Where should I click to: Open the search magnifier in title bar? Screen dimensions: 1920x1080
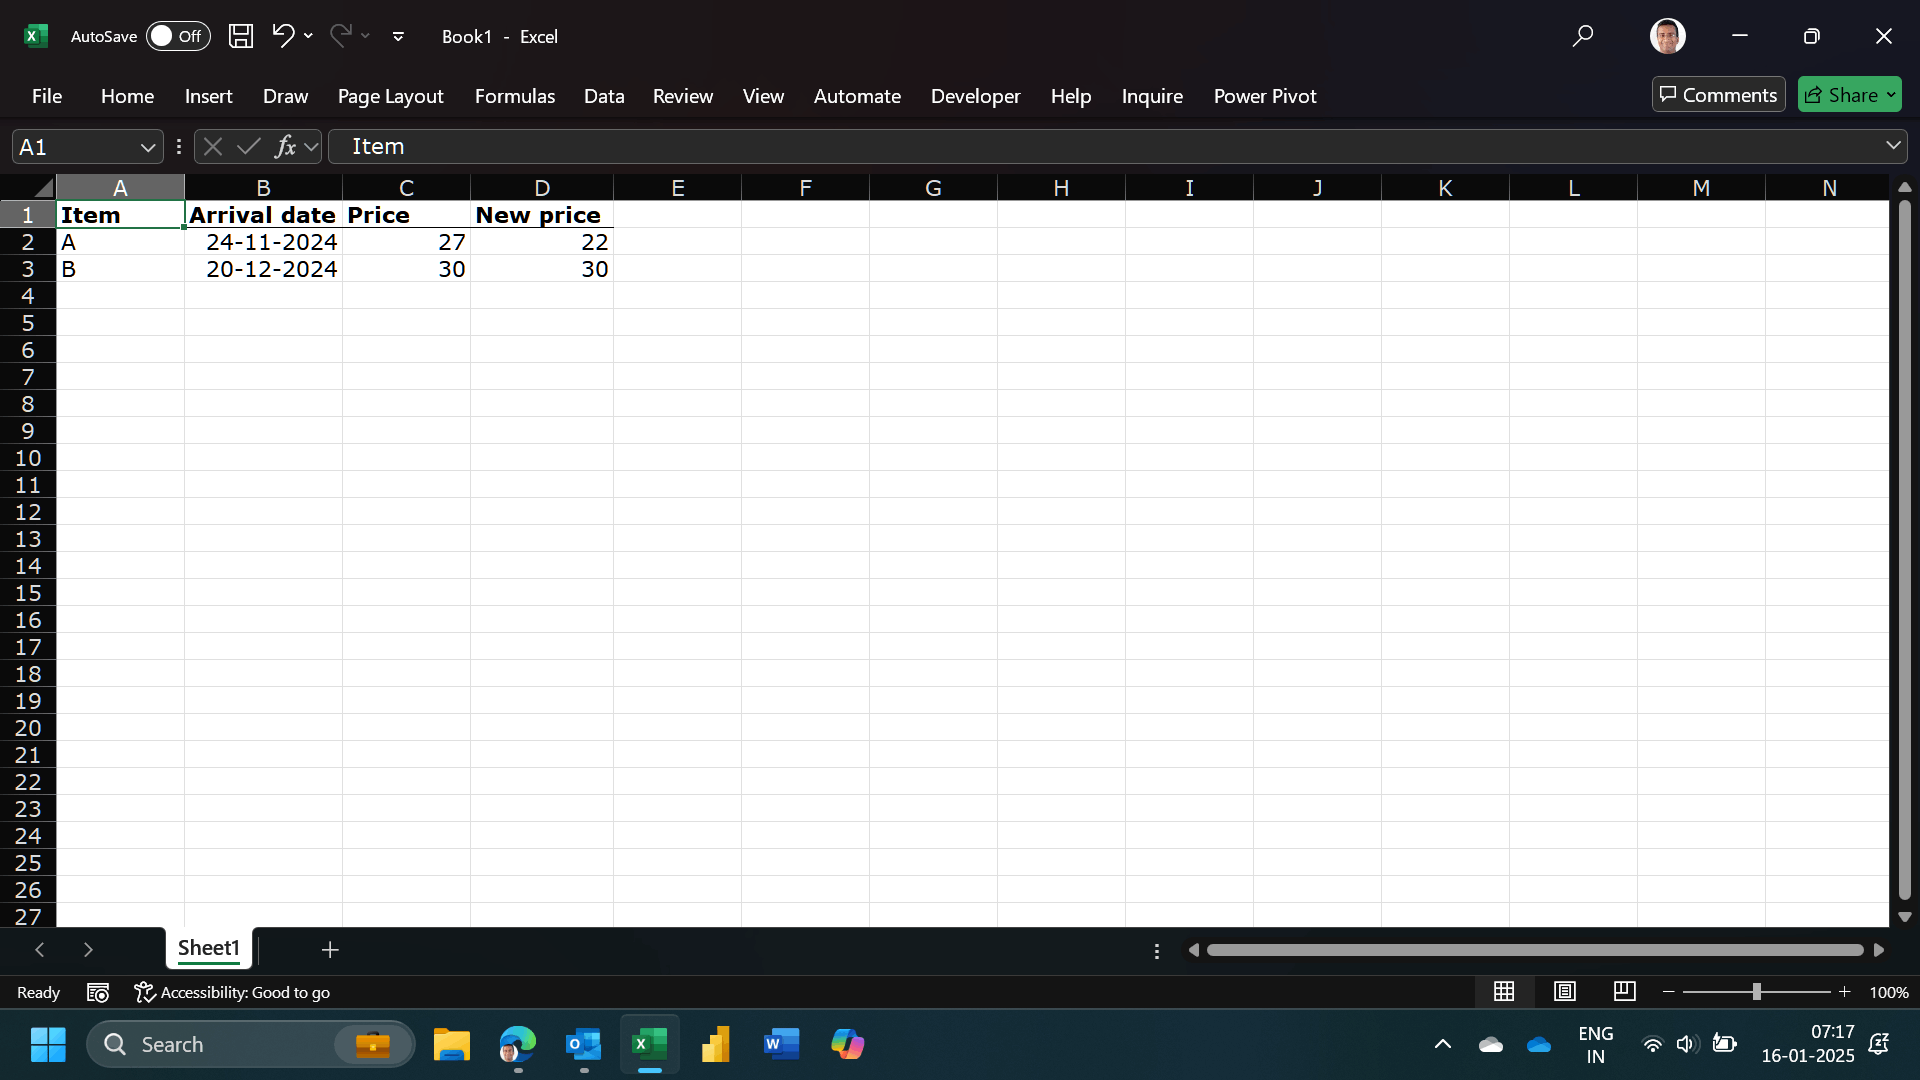click(1582, 36)
